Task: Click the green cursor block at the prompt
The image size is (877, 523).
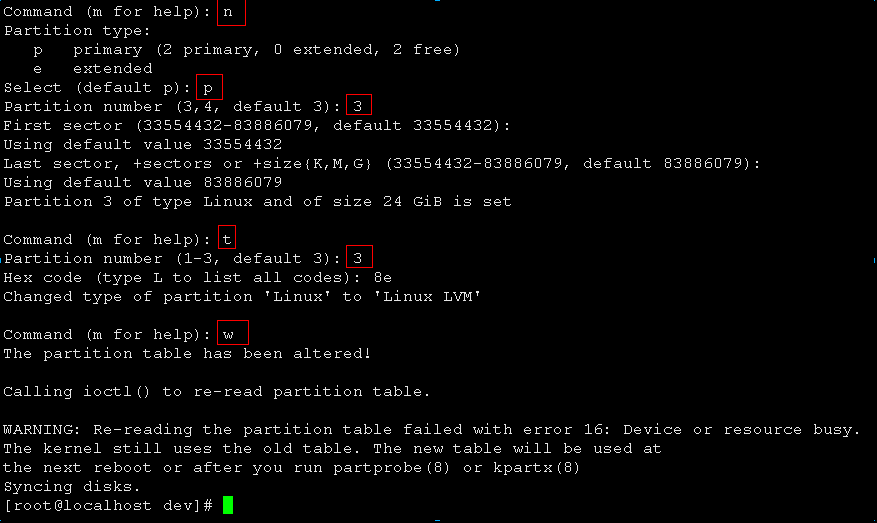Action: click(228, 505)
